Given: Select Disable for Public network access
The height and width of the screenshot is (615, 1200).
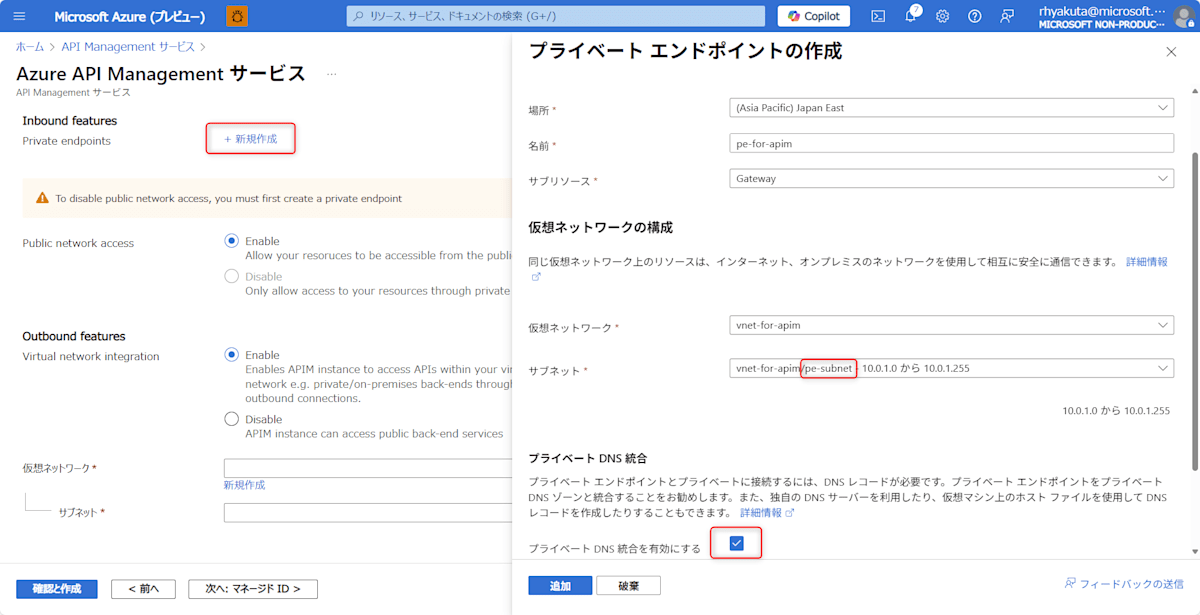Looking at the screenshot, I should (232, 276).
